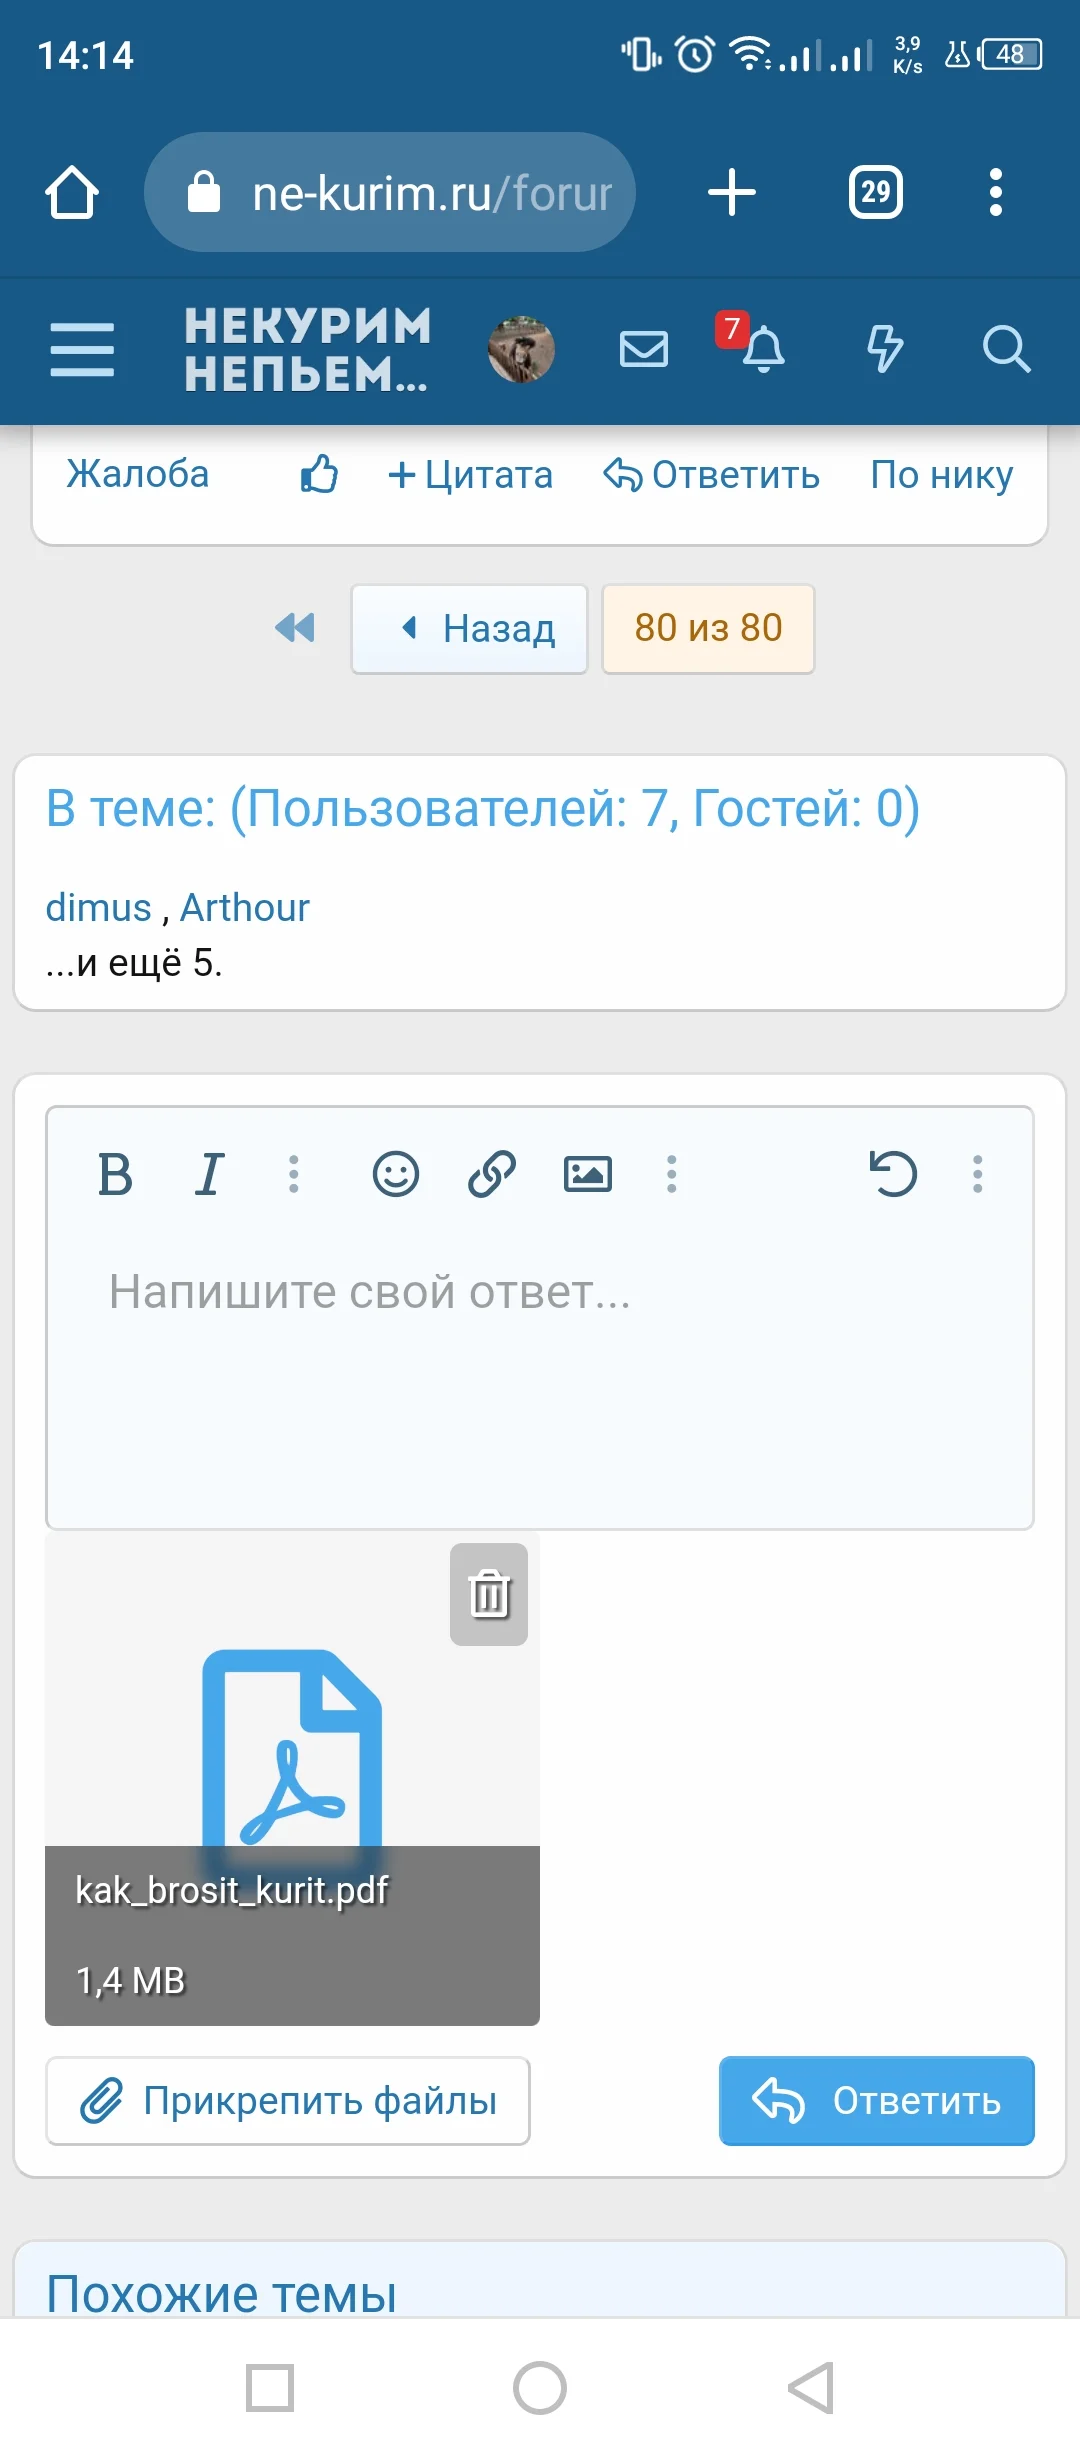Screen dimensions: 1080x2460
Task: Insert link using the chain icon
Action: (491, 1174)
